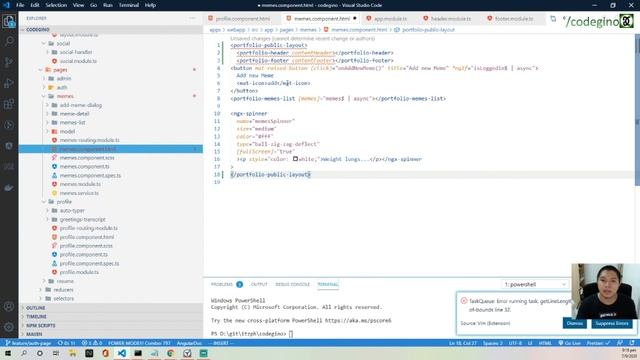Click Spaces: 2 in the status bar
This screenshot has width=640, height=360.
point(493,343)
